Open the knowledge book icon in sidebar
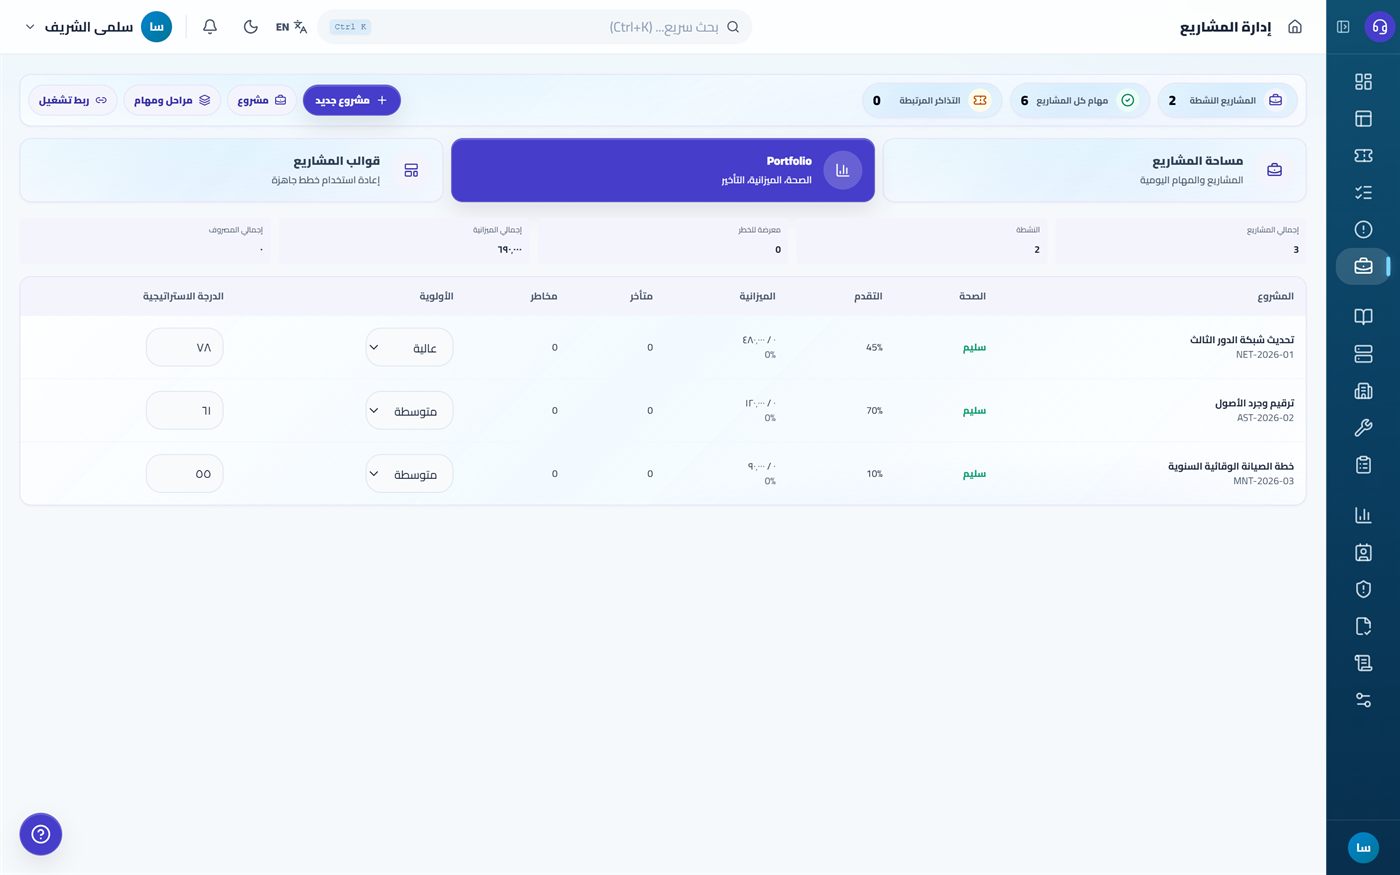 pyautogui.click(x=1363, y=317)
